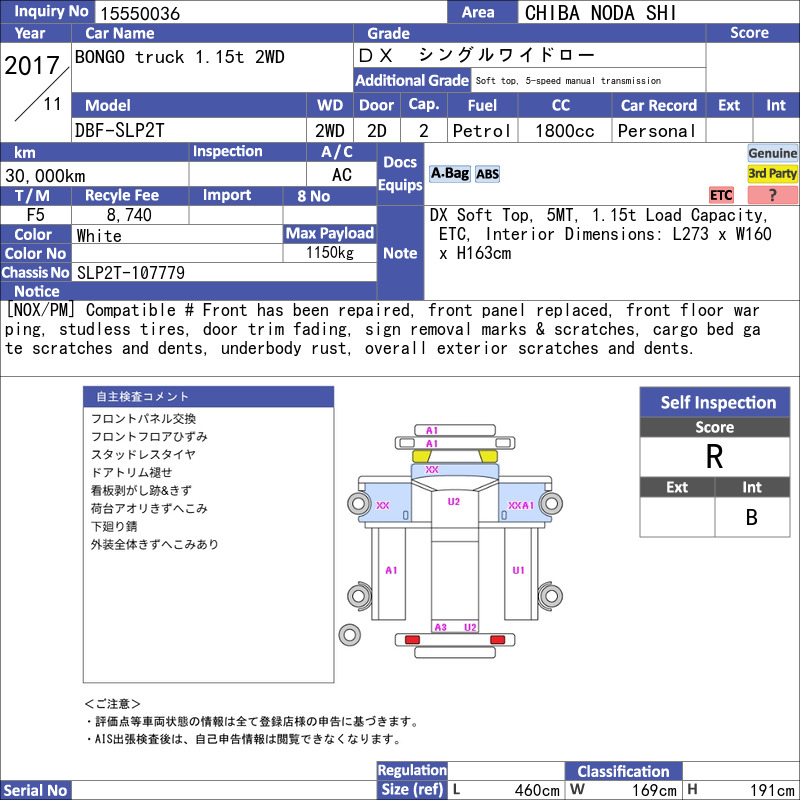Click the front right wheel on diagram
Viewport: 800px width, 800px height.
(551, 504)
